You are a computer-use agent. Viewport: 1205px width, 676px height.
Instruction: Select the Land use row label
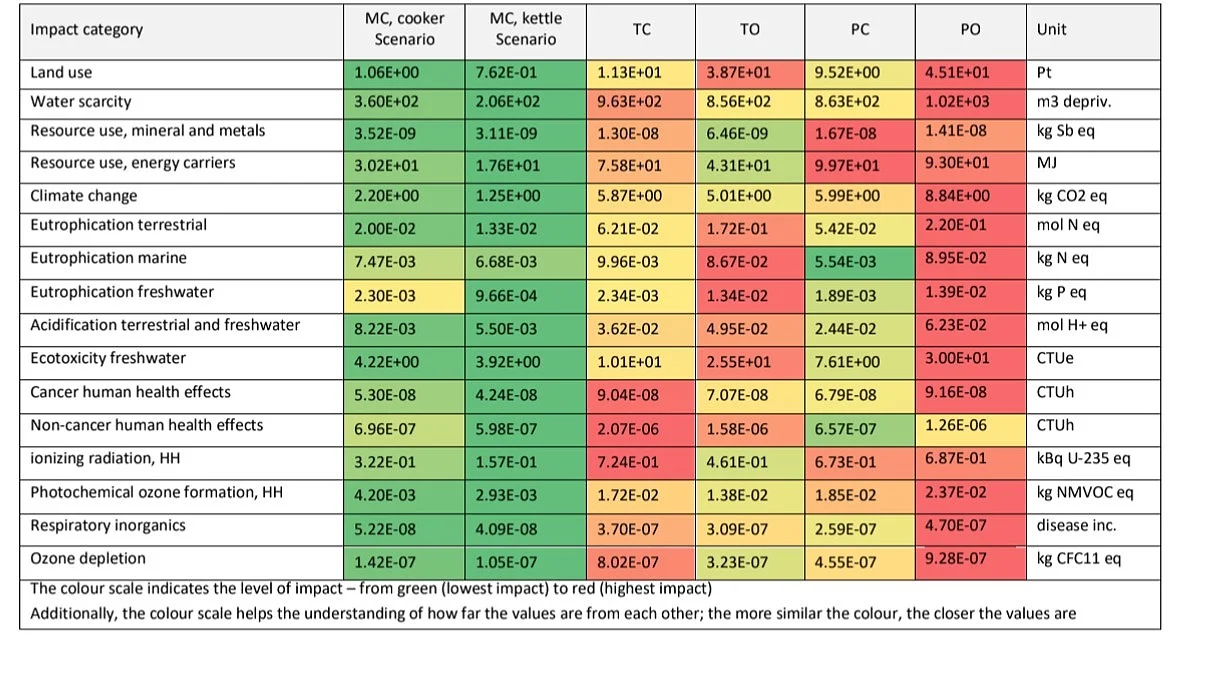click(x=61, y=73)
